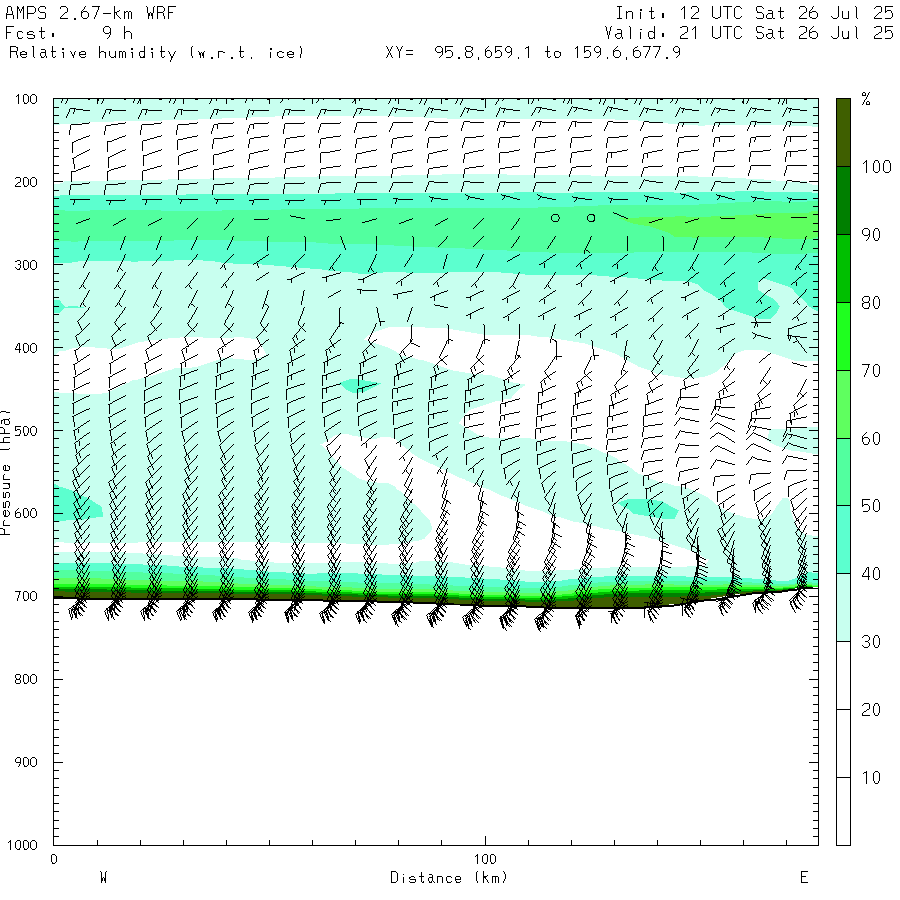This screenshot has width=900, height=900.
Task: Click the 'Distance (km)' horizontal axis title
Action: coord(448,878)
